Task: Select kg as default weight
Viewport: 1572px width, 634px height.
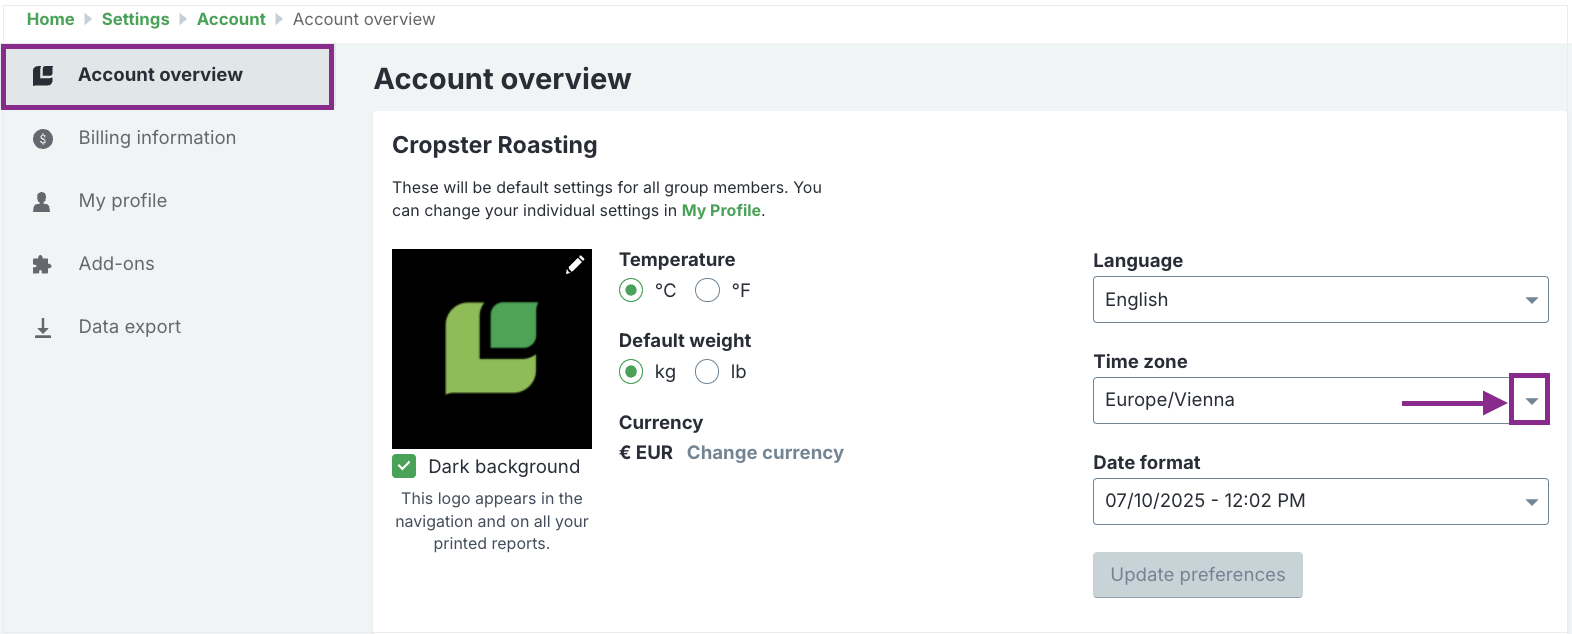Action: [x=631, y=372]
